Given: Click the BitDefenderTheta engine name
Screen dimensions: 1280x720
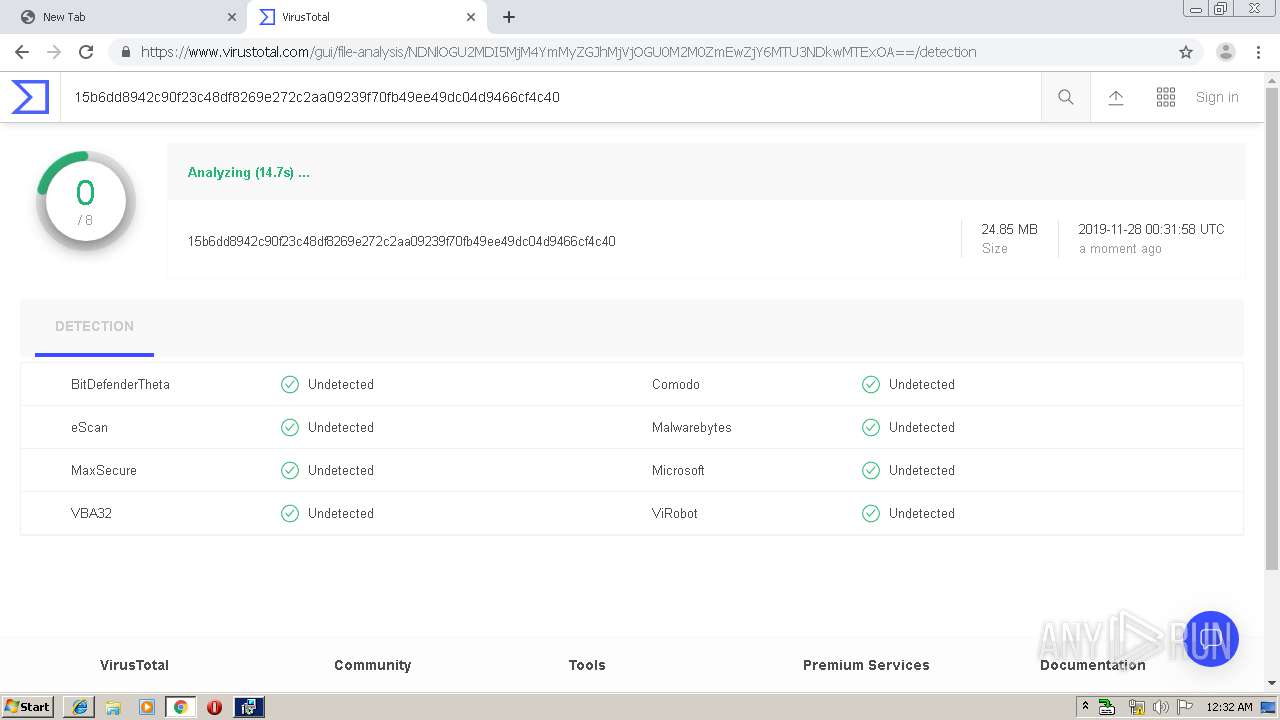Looking at the screenshot, I should (x=120, y=384).
